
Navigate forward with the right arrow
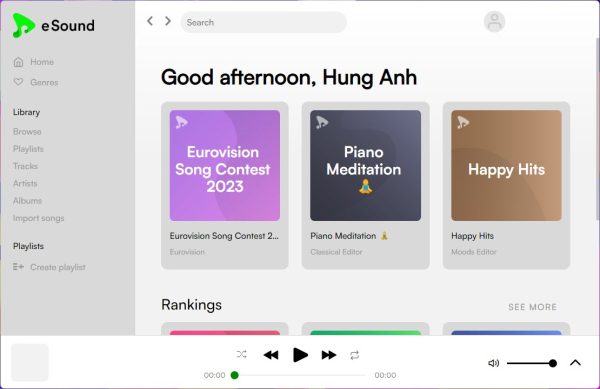click(x=168, y=21)
